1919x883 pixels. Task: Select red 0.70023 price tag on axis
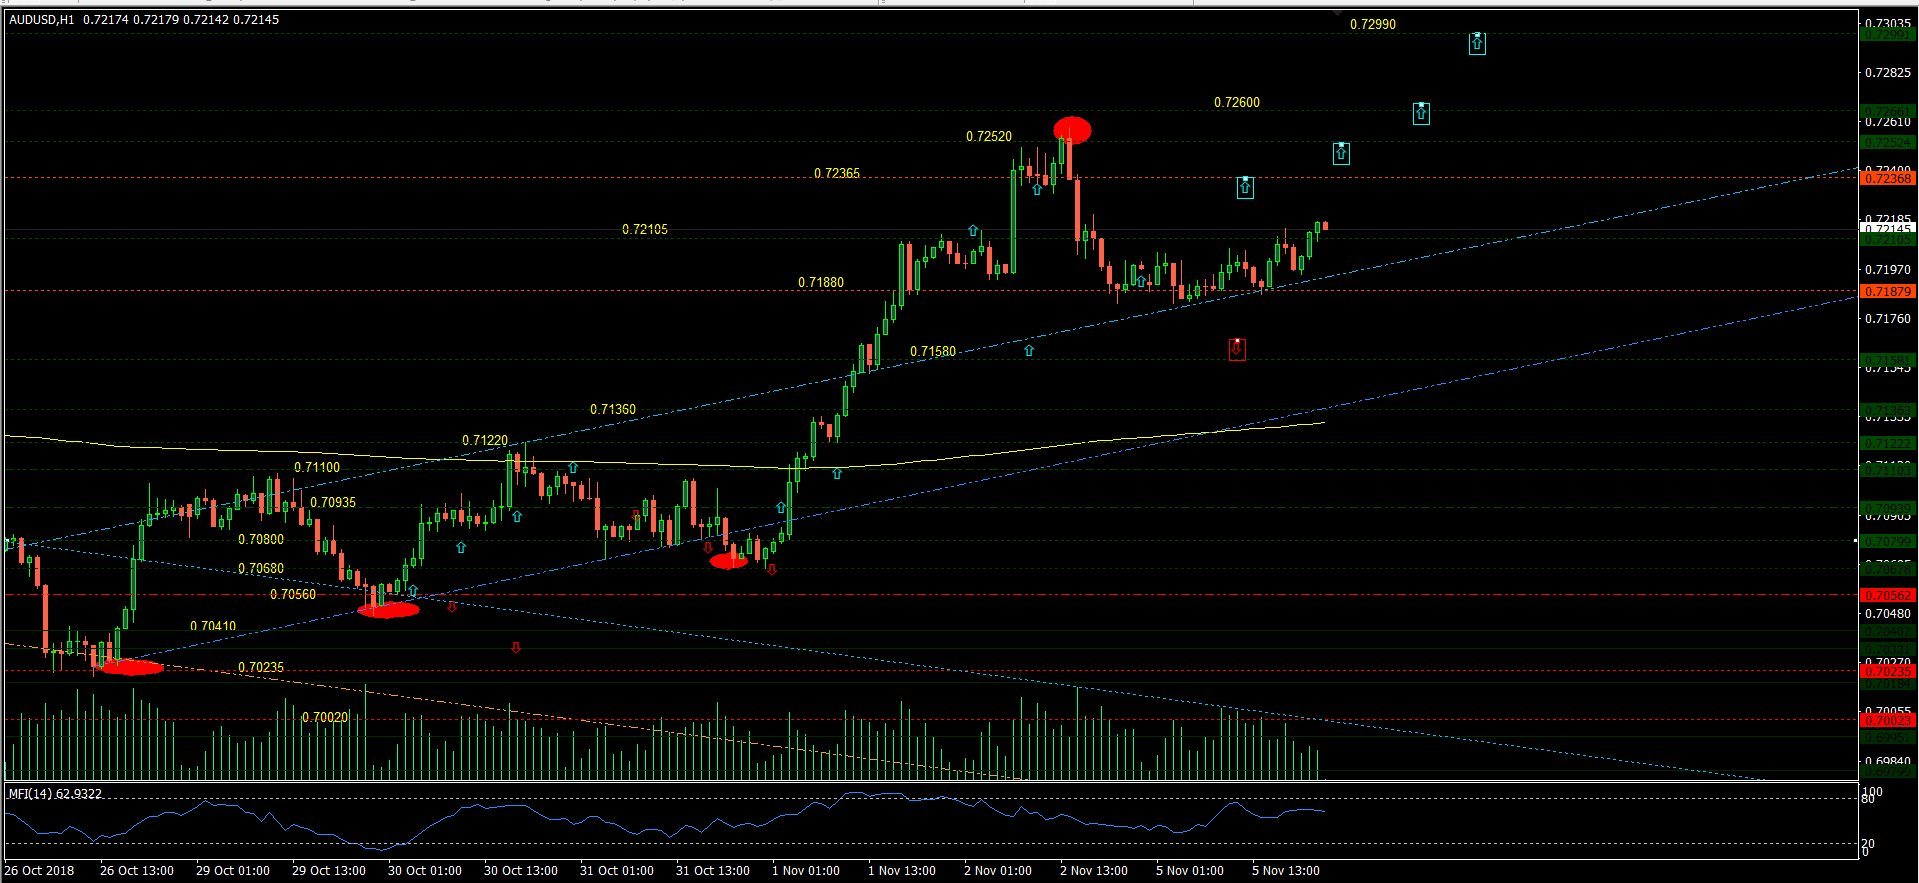[1887, 719]
